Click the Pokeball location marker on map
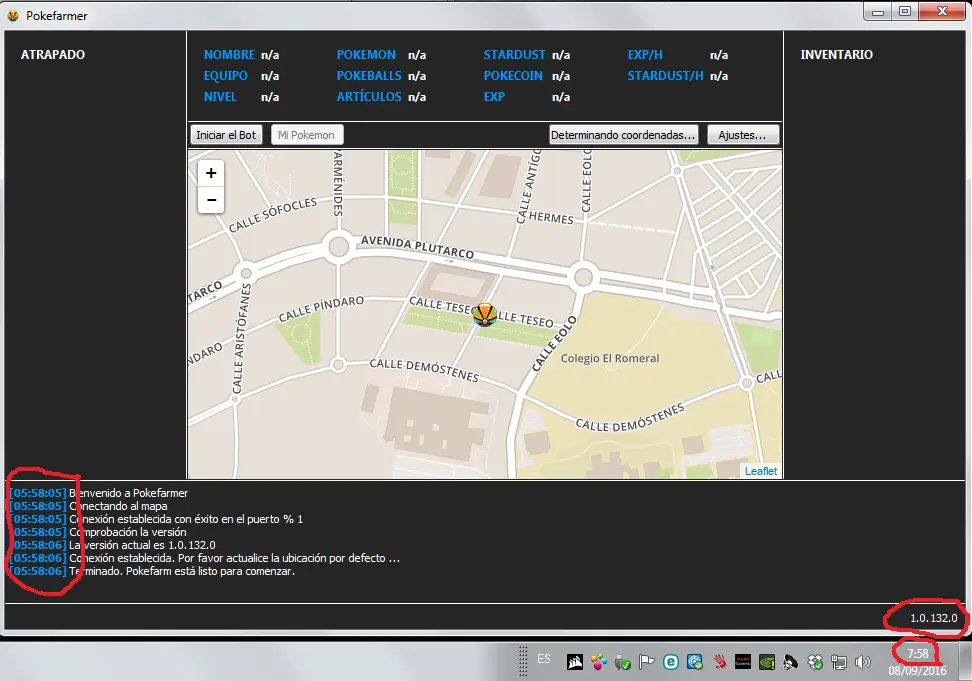The height and width of the screenshot is (681, 972). 484,314
